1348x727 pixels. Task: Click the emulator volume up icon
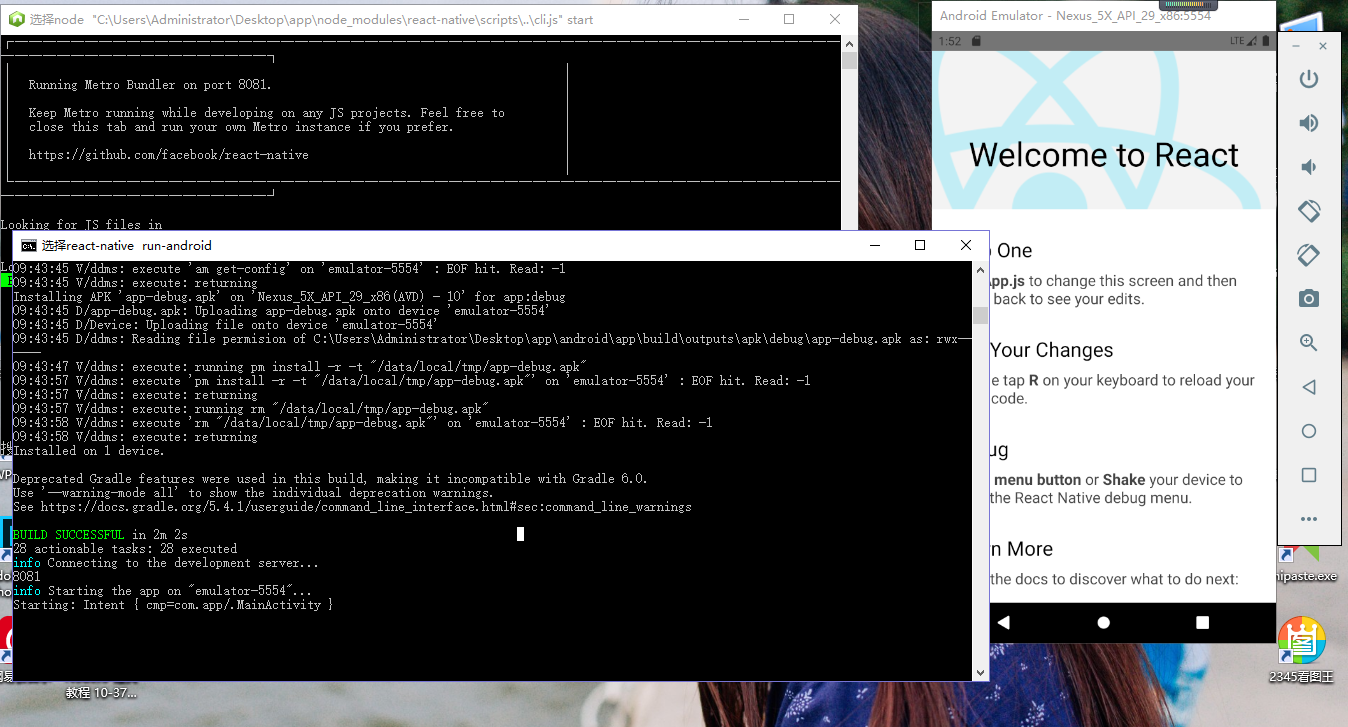(x=1308, y=123)
